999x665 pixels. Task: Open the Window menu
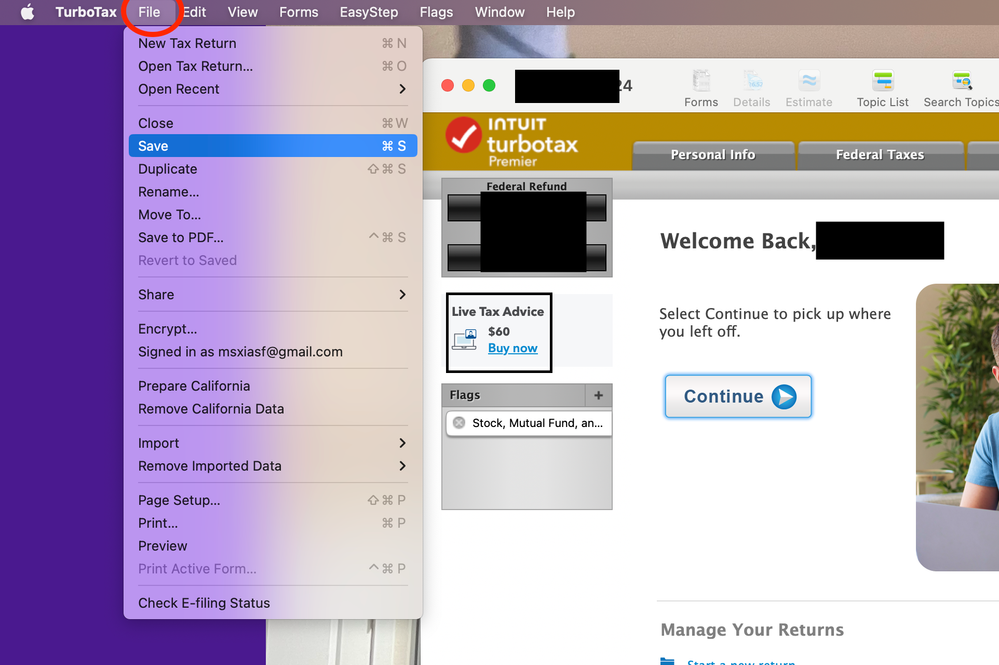click(500, 12)
